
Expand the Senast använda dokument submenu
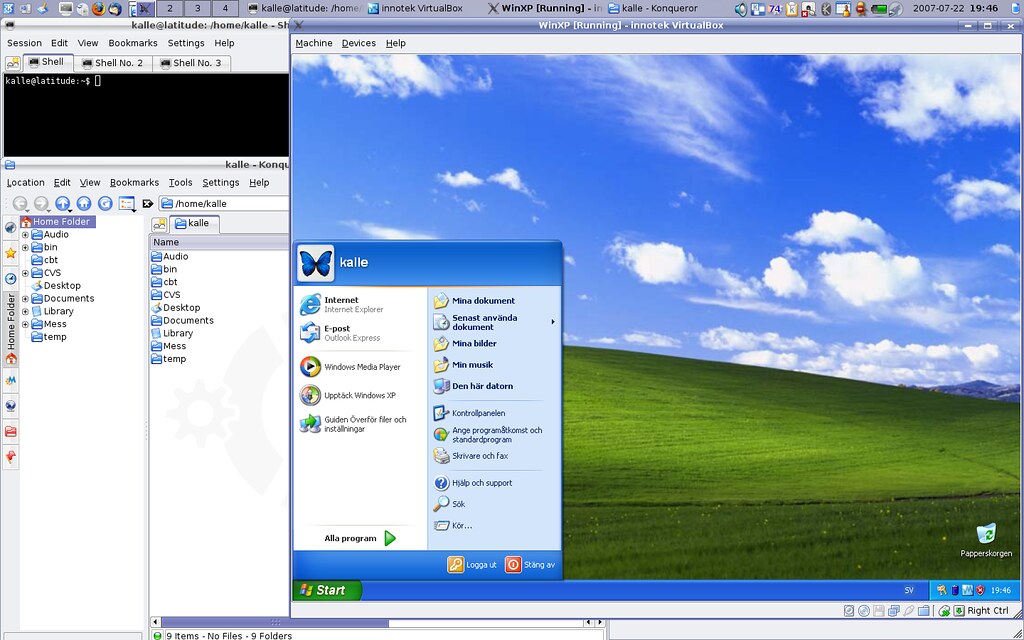point(493,322)
